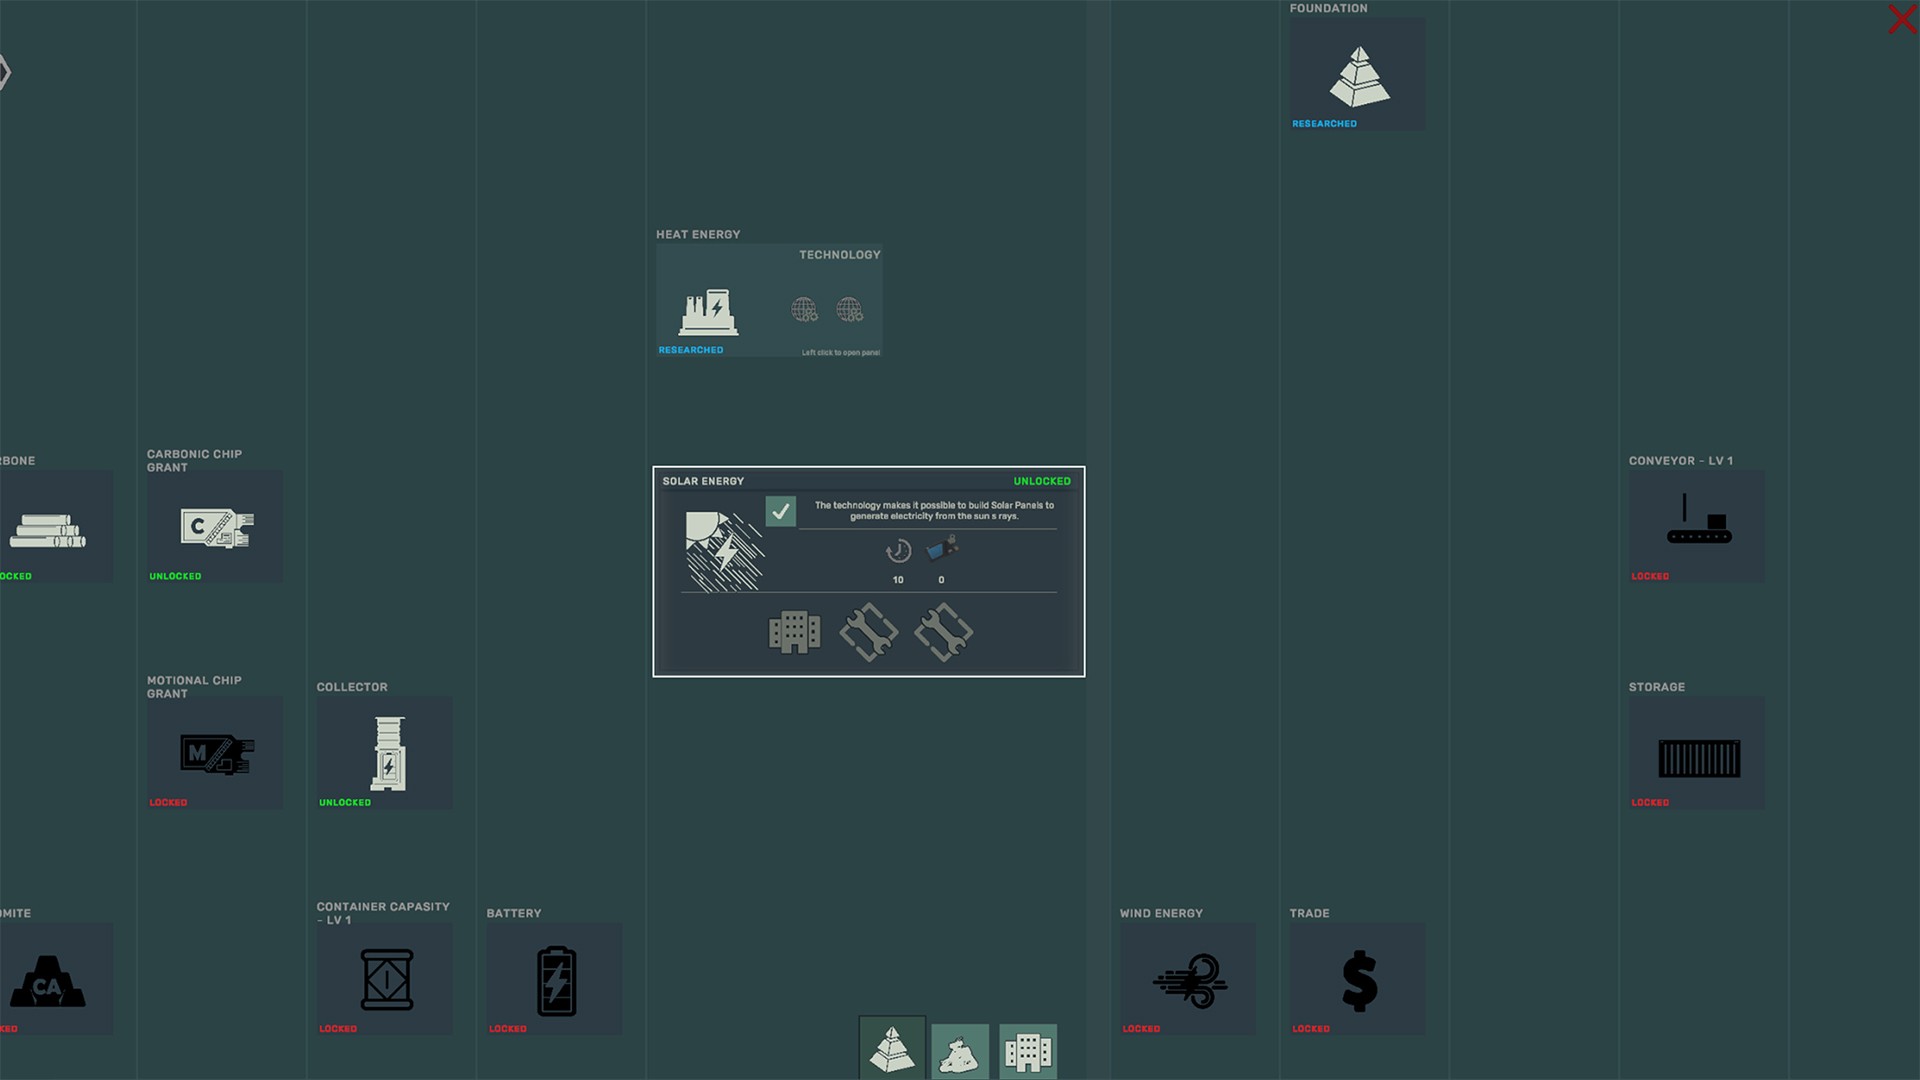Select the Motional Chip Grant technology
This screenshot has width=1920, height=1080.
pos(216,753)
